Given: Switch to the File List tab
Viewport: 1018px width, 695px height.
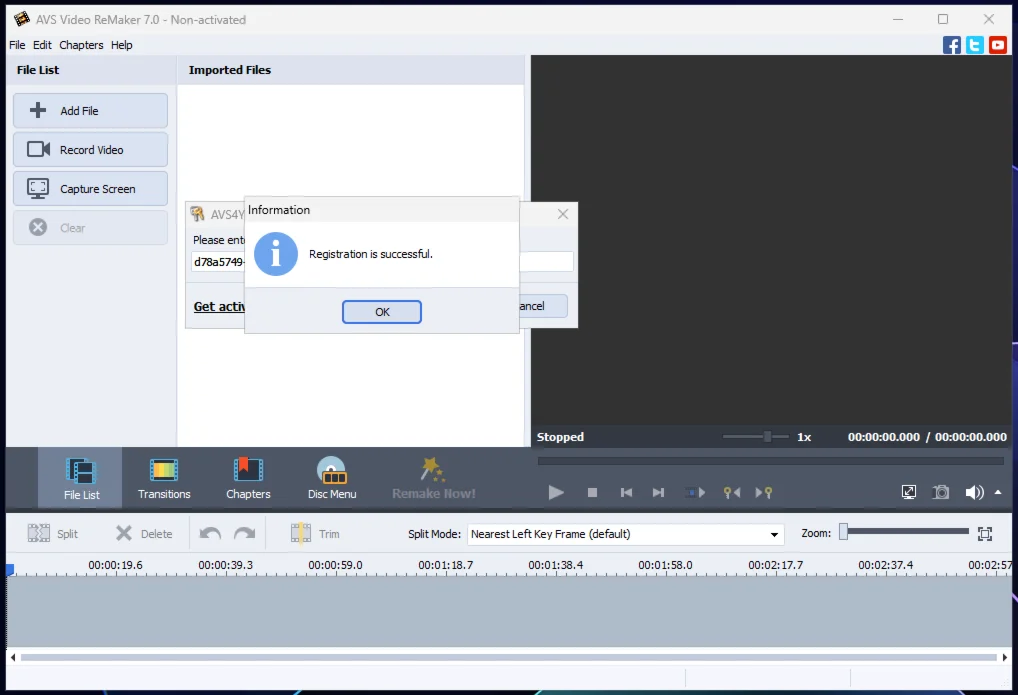Looking at the screenshot, I should 81,478.
